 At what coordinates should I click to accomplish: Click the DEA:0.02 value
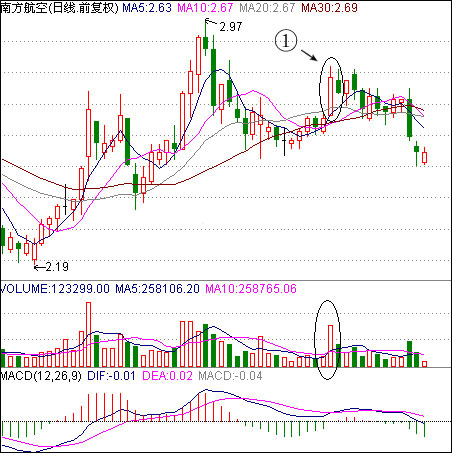tap(168, 376)
